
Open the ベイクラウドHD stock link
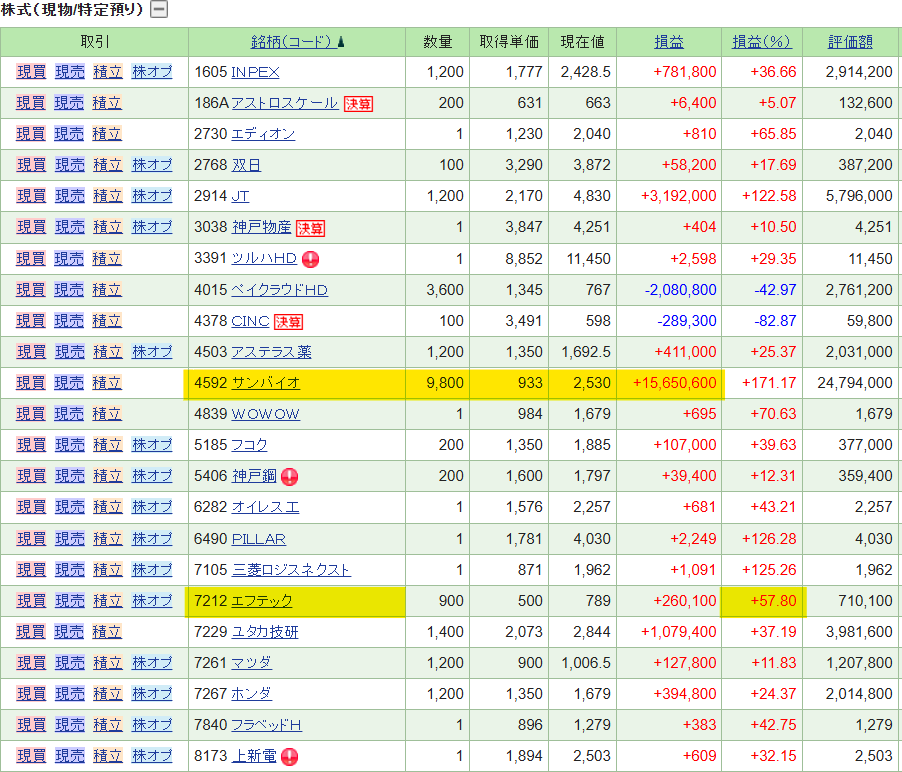pyautogui.click(x=279, y=290)
